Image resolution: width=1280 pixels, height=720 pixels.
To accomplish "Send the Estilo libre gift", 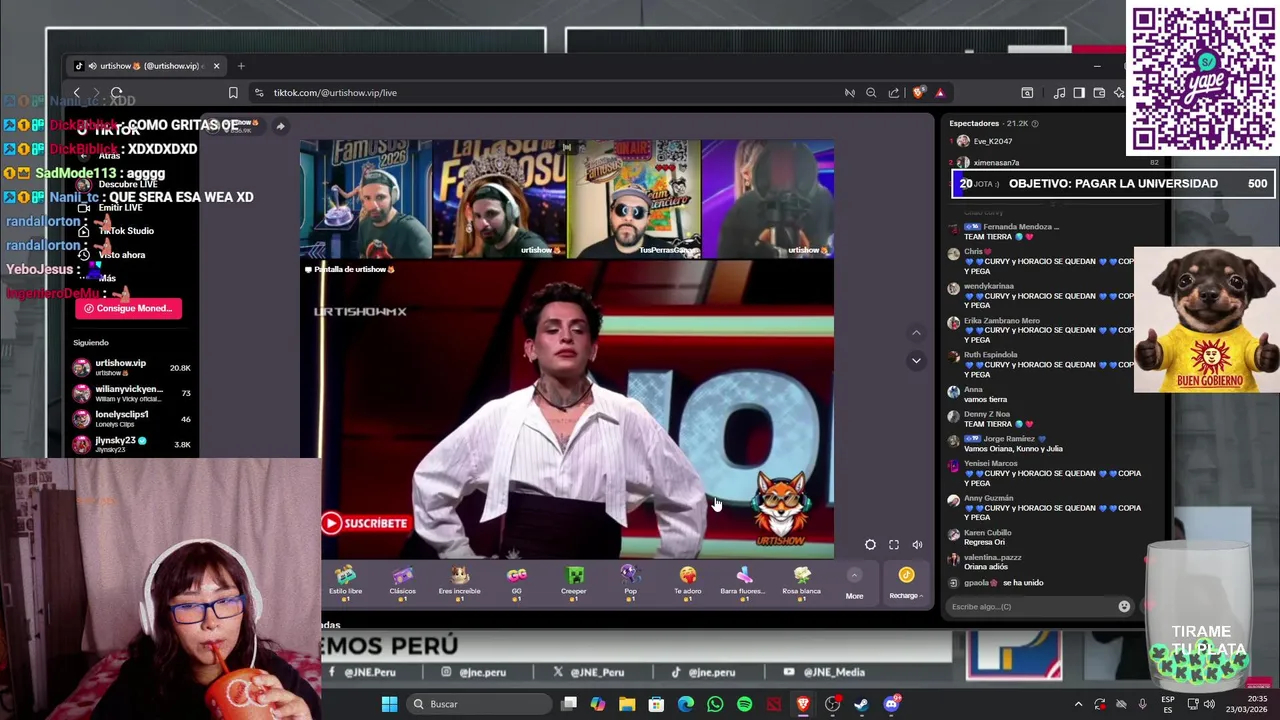I will pyautogui.click(x=345, y=581).
